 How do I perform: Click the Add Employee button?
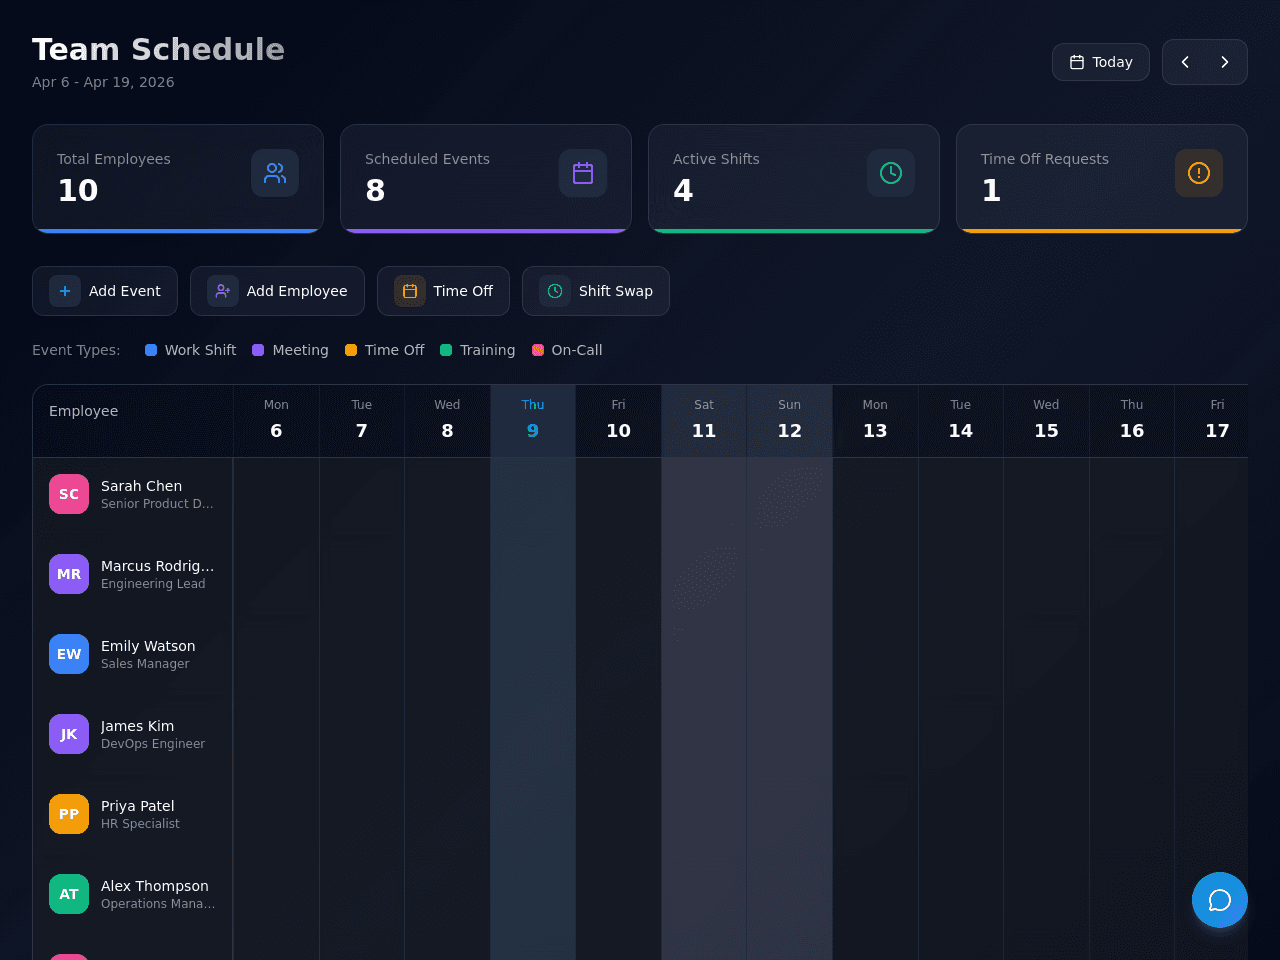tap(277, 291)
